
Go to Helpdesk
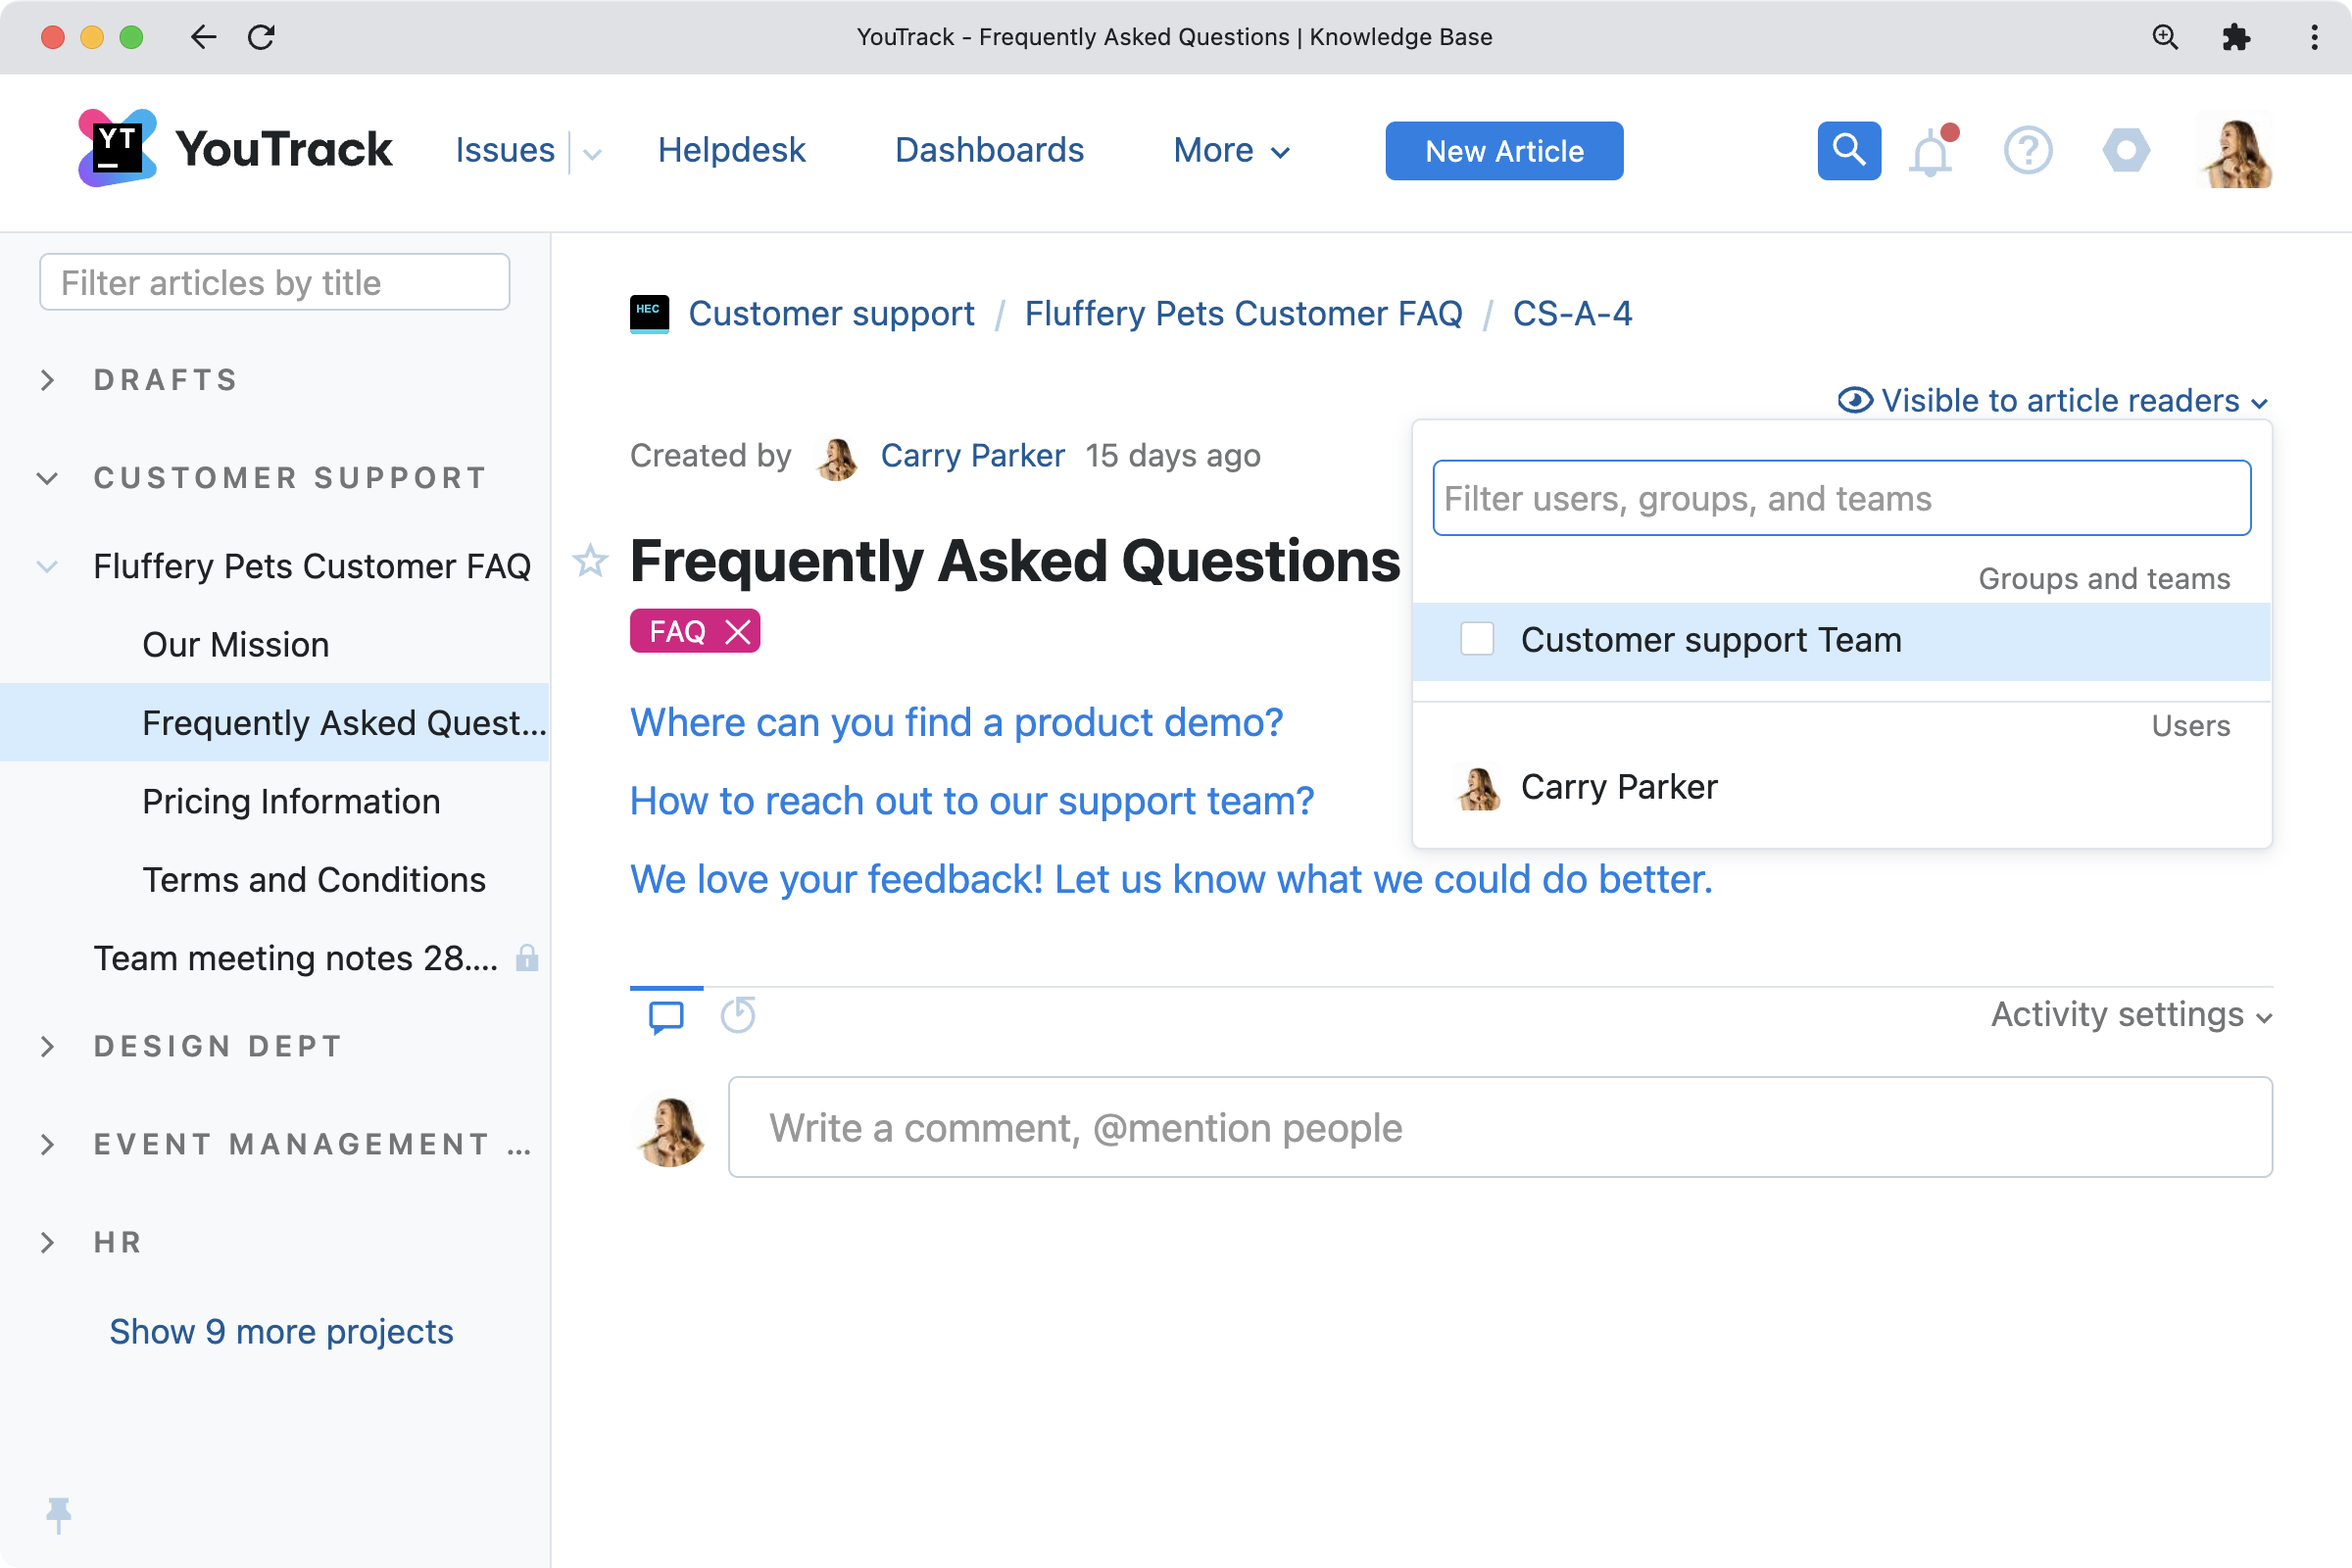(x=731, y=150)
